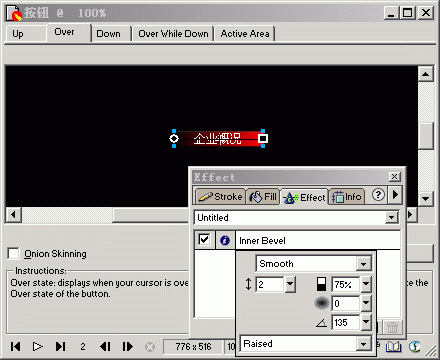
Task: Switch to the Down state tab
Action: click(108, 34)
